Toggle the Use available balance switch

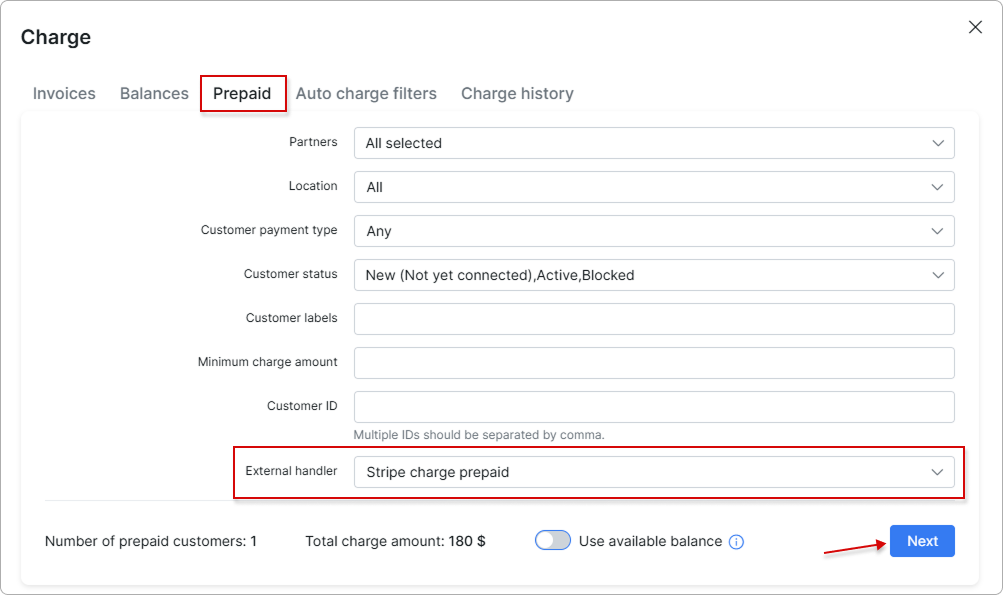[x=553, y=541]
